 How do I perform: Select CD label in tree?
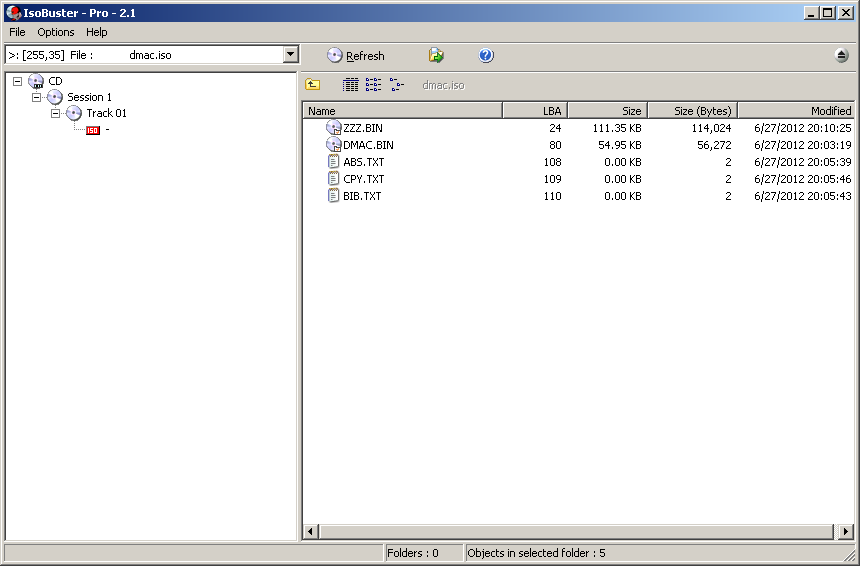coord(55,81)
